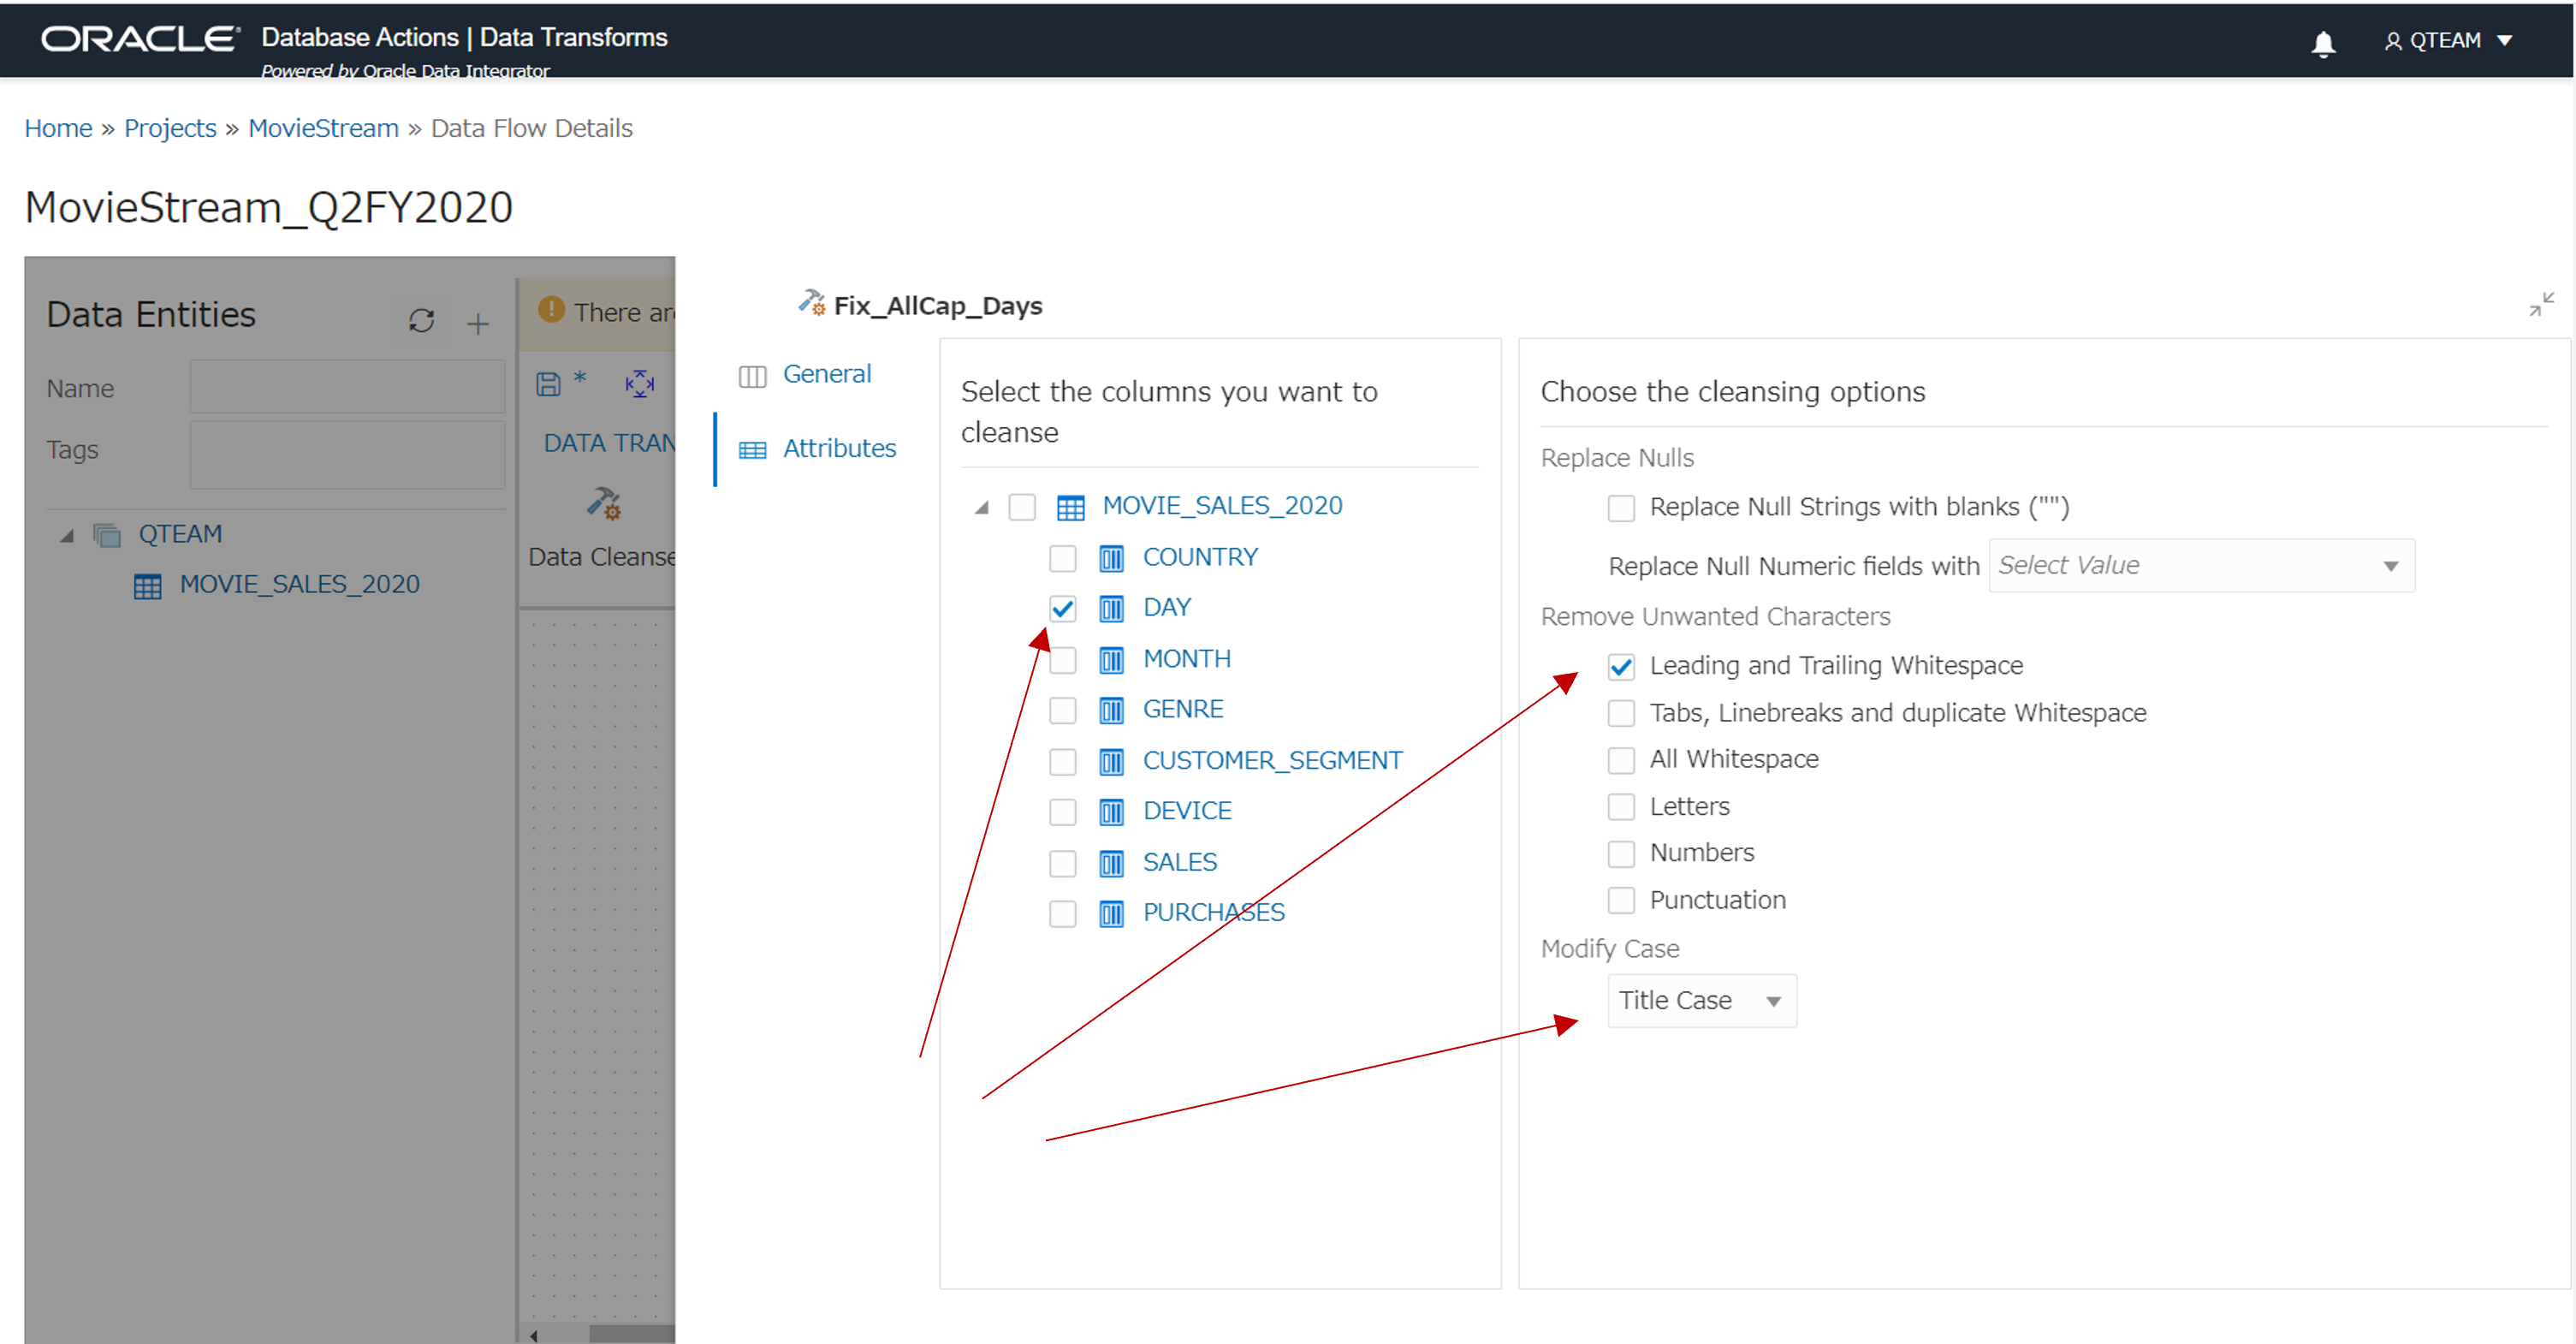Refresh the Data Entities list
2576x1344 pixels.
tap(421, 321)
